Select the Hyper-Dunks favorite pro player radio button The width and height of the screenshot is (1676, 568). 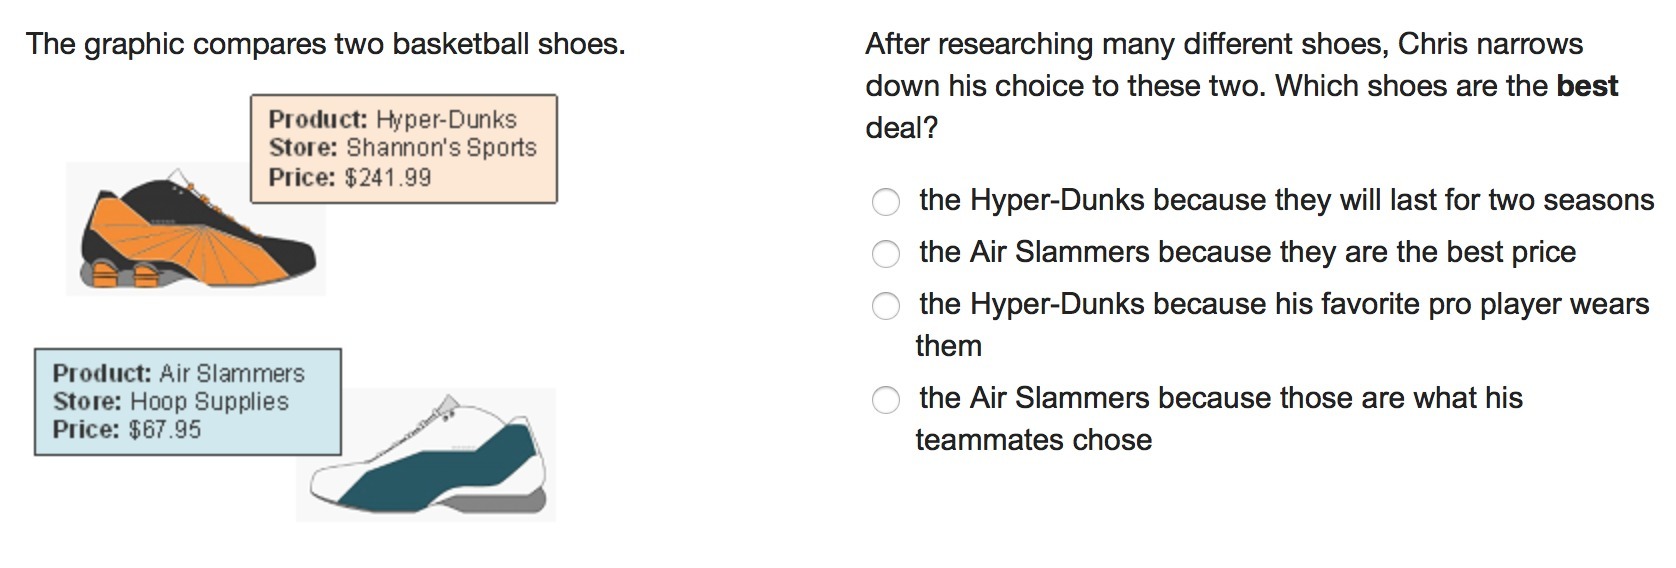(885, 306)
